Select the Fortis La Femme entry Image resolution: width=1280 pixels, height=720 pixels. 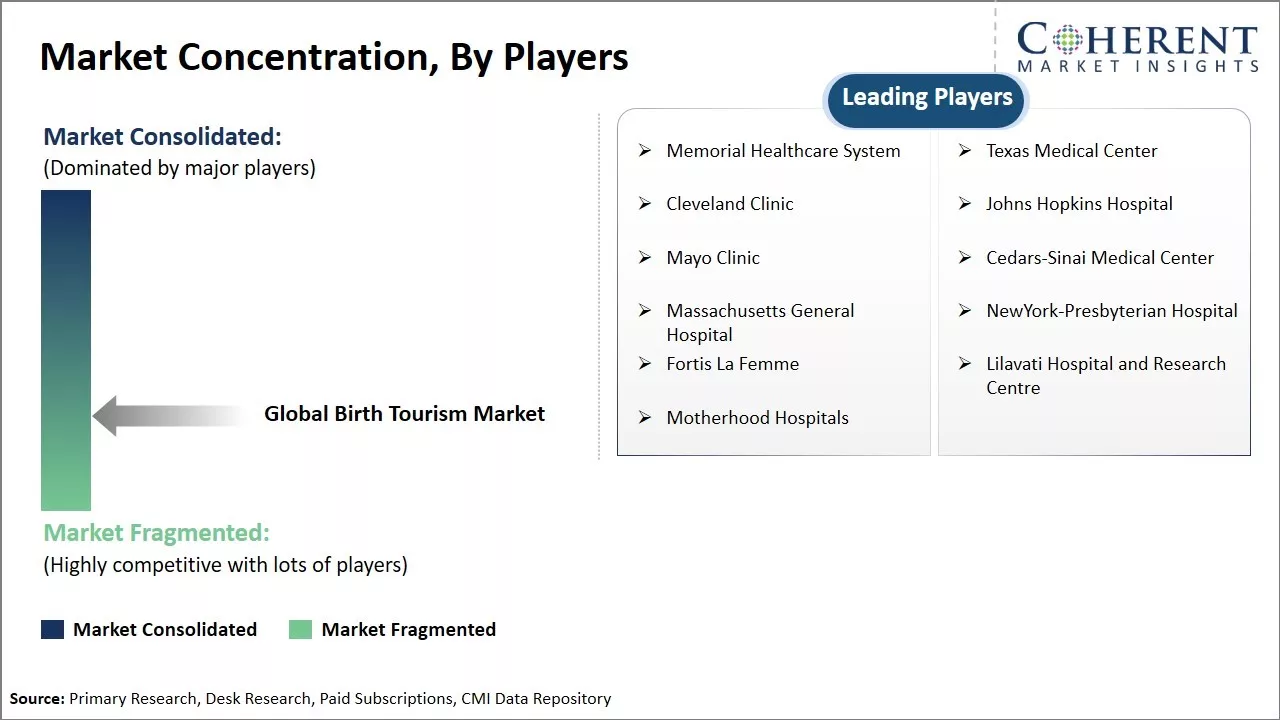coord(732,364)
